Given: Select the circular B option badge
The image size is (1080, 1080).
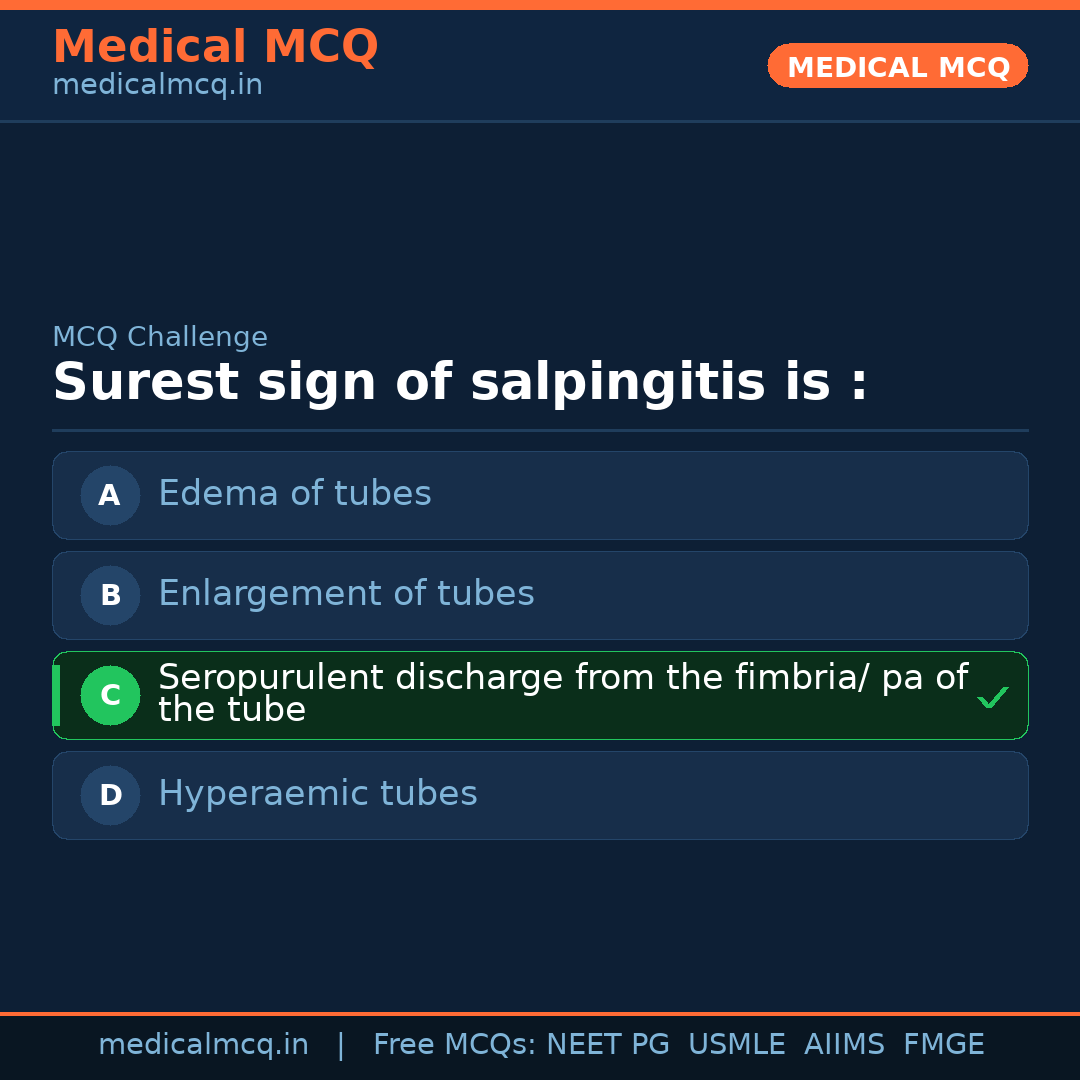Looking at the screenshot, I should (x=110, y=595).
